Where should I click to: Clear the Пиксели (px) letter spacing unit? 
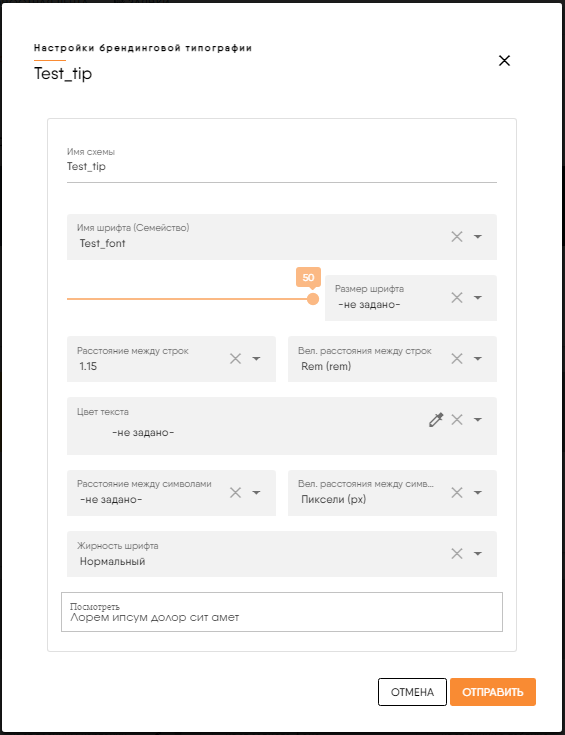pos(457,492)
